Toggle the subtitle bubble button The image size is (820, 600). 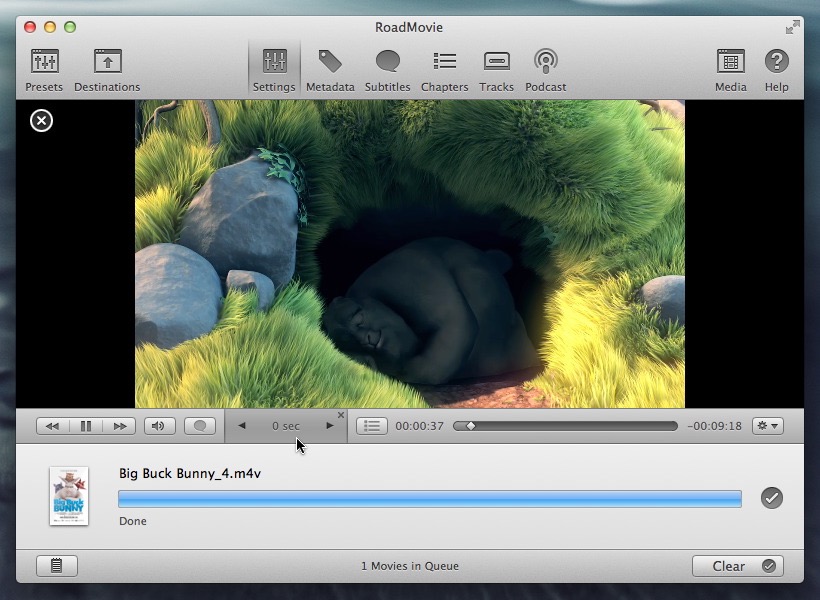[200, 426]
